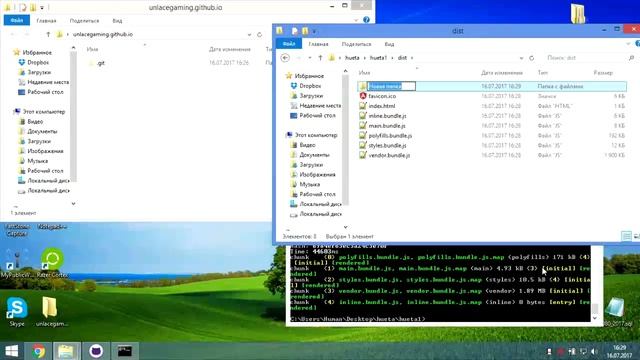The image size is (640, 360).
Task: Open Command Prompt from the taskbar
Action: [x=124, y=351]
